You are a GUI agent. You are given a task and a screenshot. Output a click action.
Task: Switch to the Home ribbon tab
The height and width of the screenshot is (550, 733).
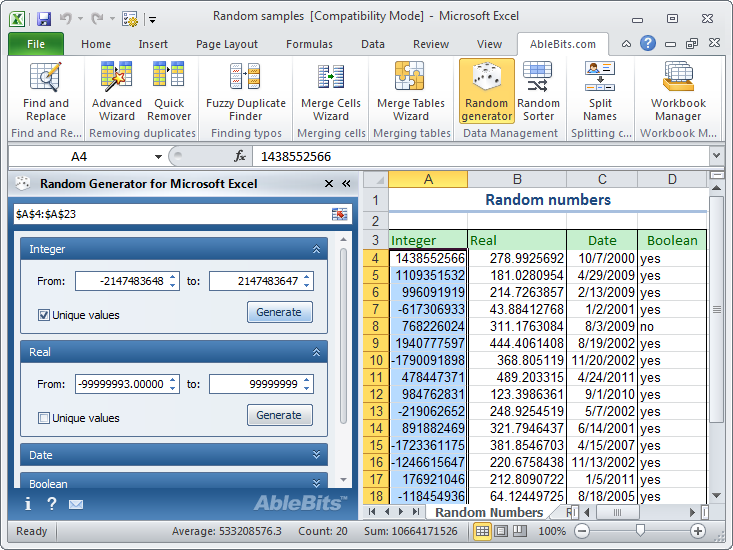pyautogui.click(x=96, y=44)
